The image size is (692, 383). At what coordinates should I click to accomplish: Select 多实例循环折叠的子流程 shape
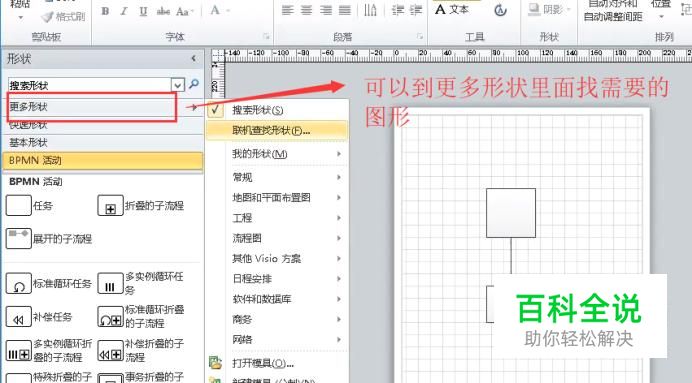(x=19, y=350)
